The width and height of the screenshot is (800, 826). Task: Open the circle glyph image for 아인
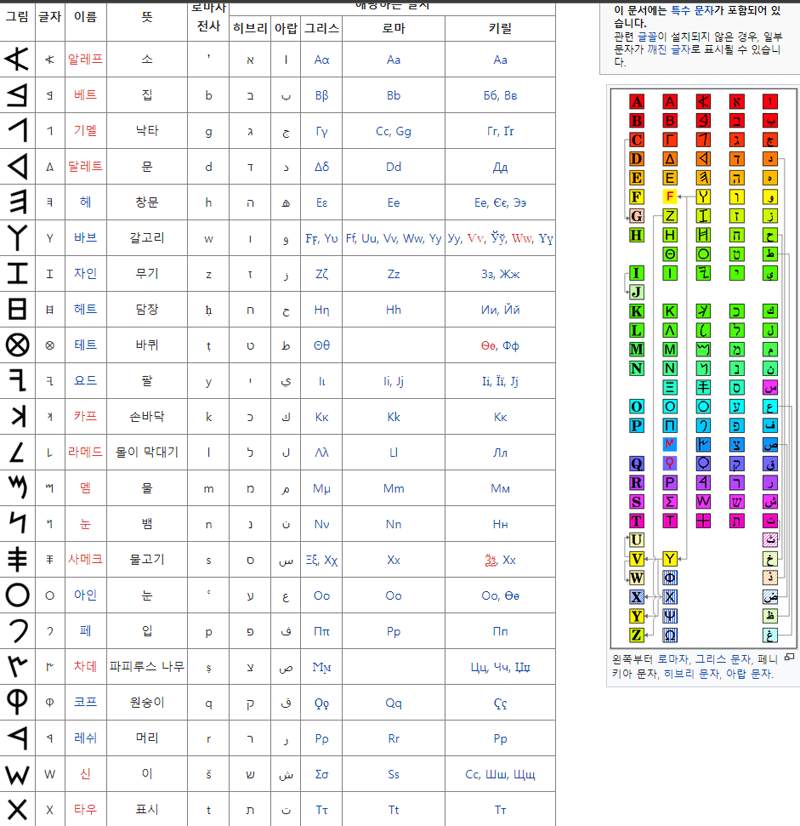pos(17,595)
